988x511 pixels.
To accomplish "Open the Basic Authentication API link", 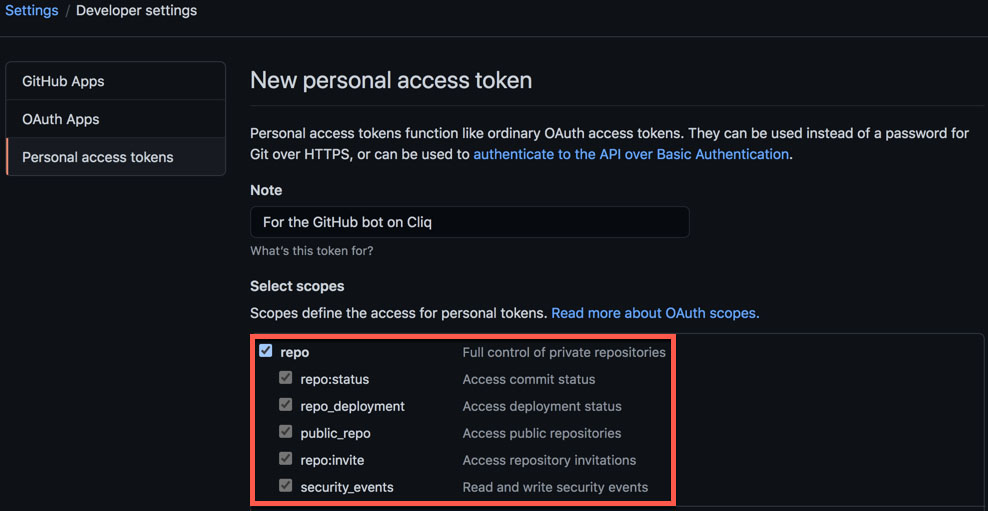I will click(631, 154).
